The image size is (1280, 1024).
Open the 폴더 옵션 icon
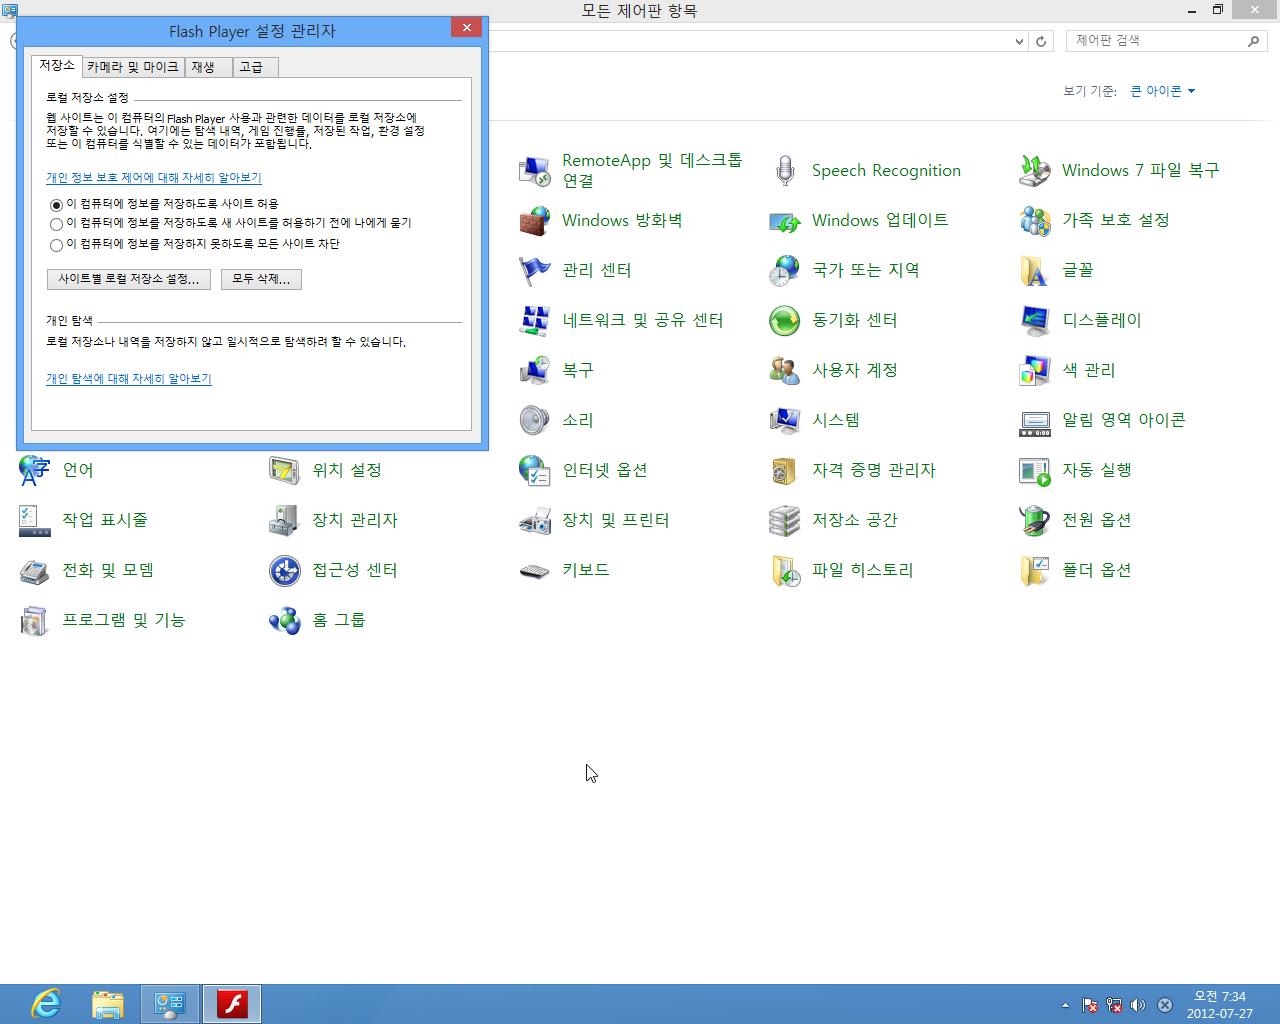(1035, 570)
